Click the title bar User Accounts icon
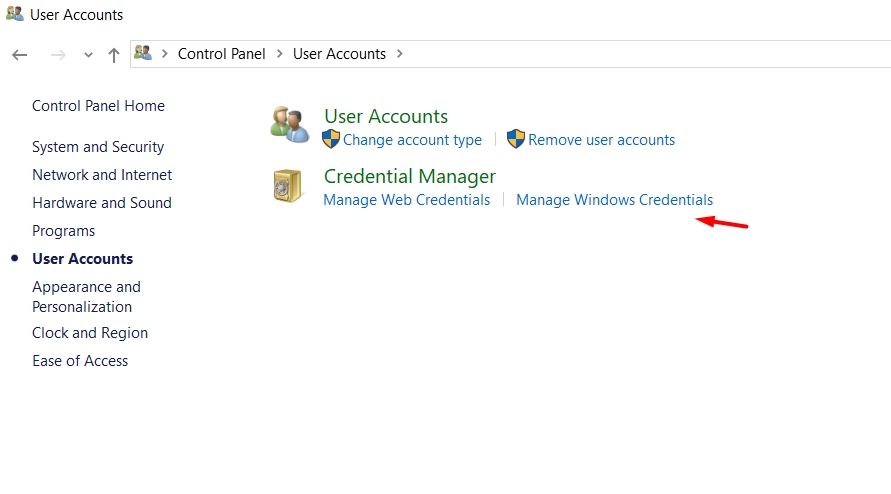Viewport: 891px width, 494px height. click(x=15, y=14)
